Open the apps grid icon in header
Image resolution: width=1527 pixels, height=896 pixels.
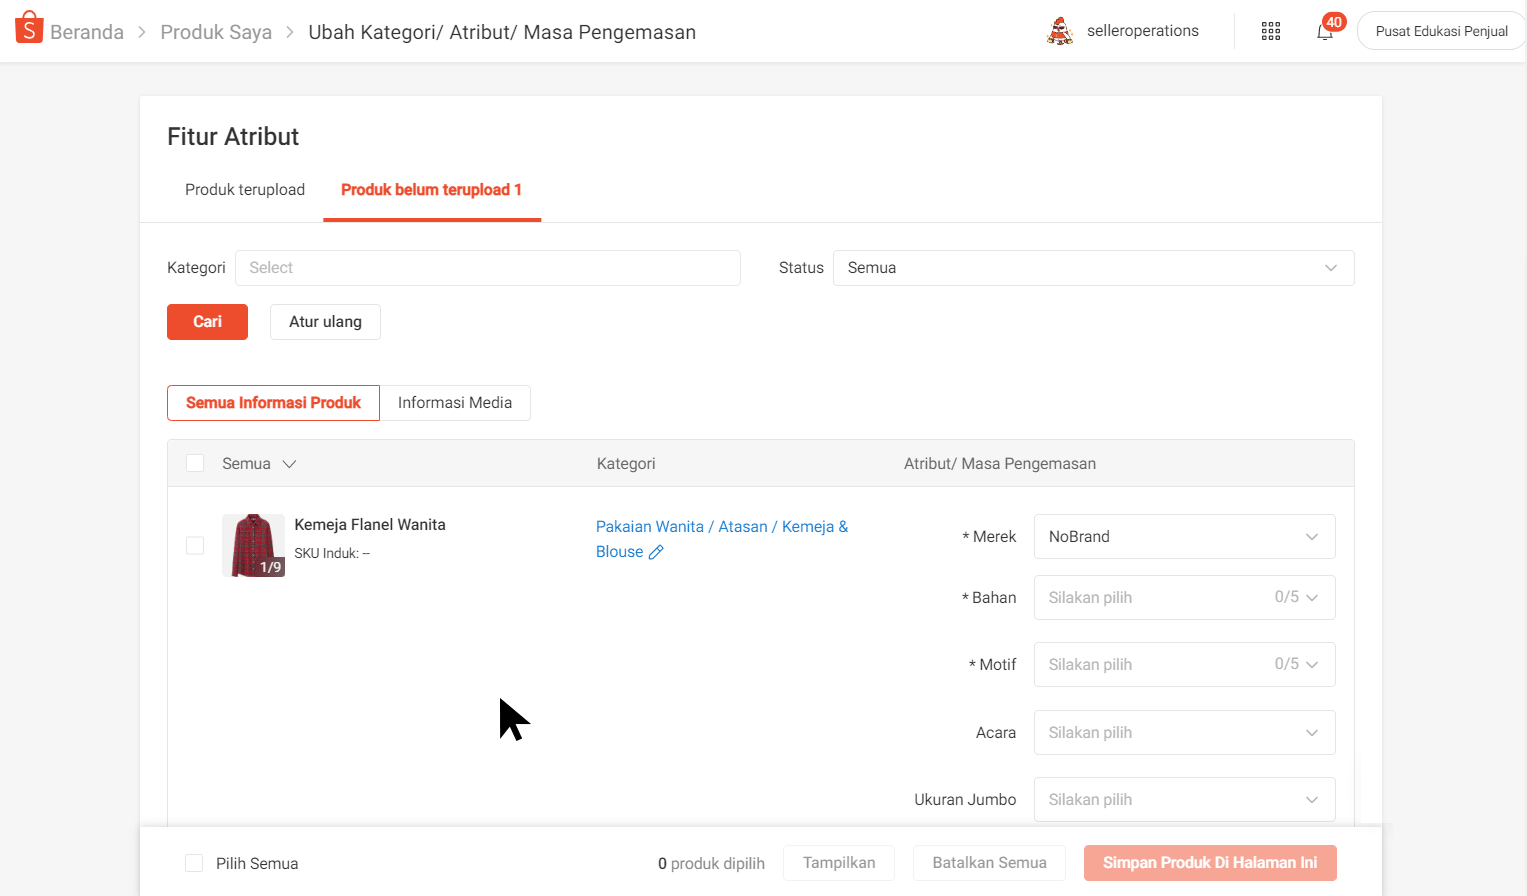coord(1271,31)
